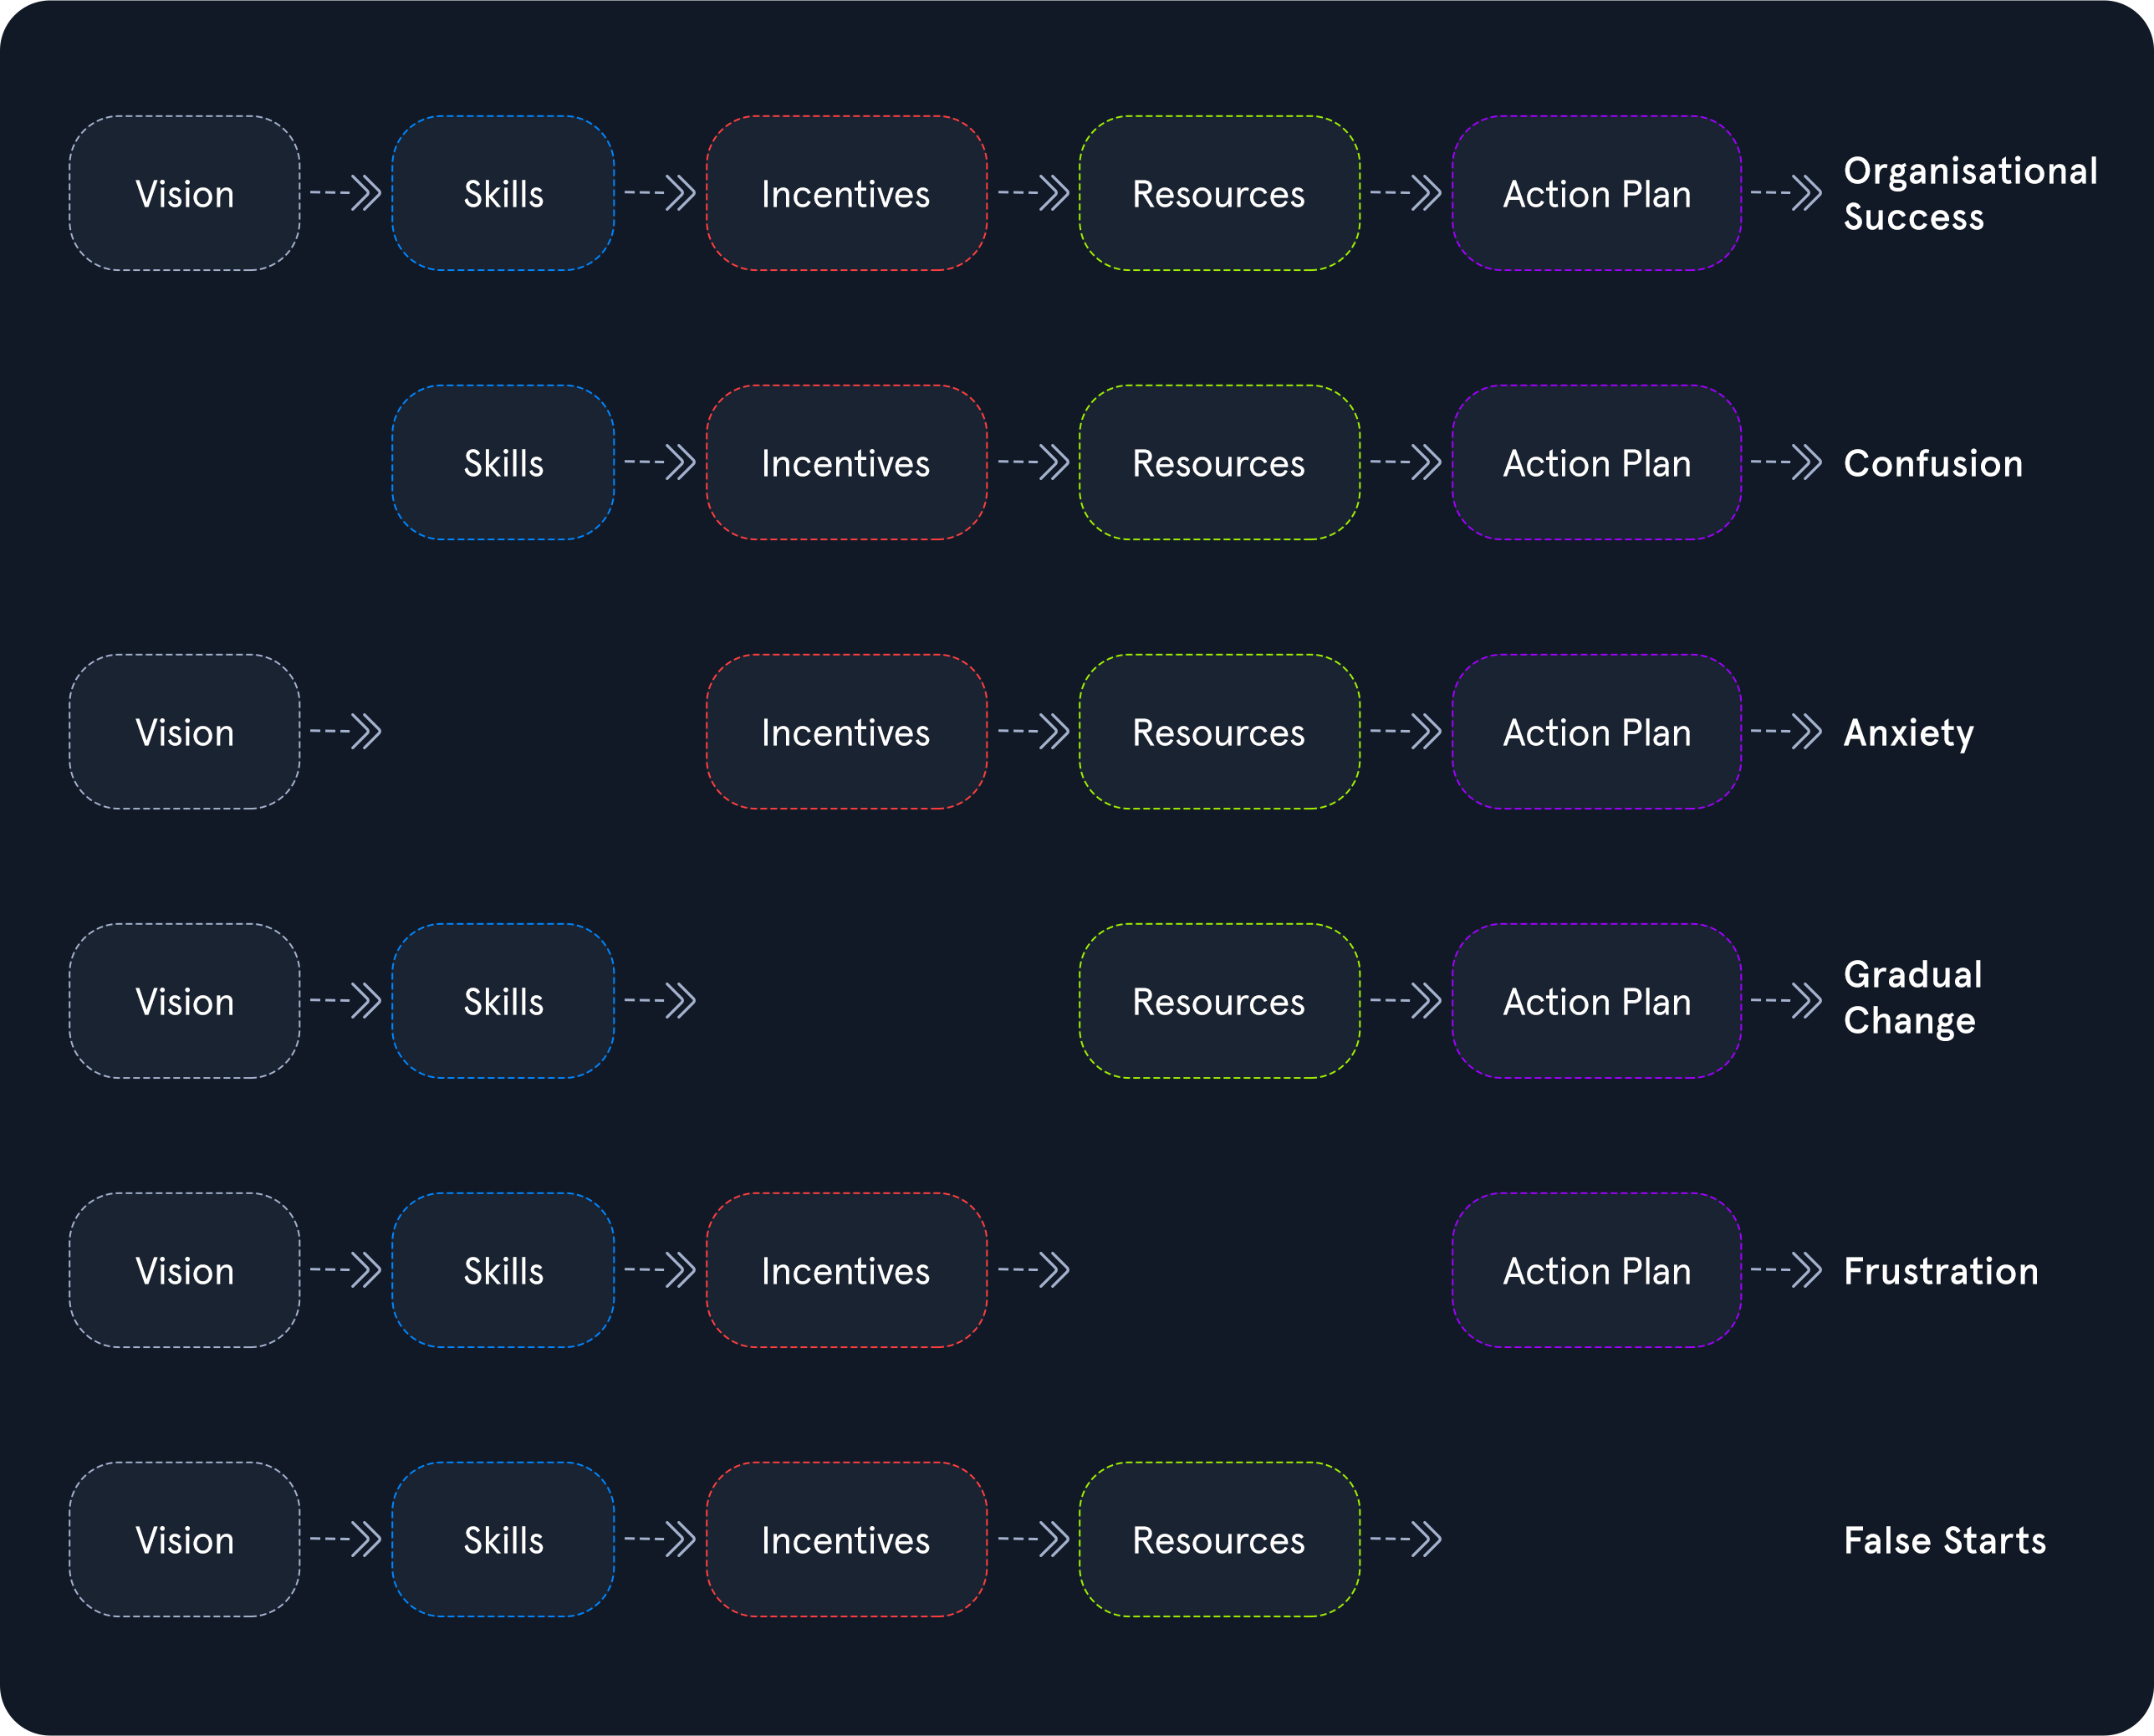
Task: Click the arrow pointing to Confusion
Action: coord(1786,462)
